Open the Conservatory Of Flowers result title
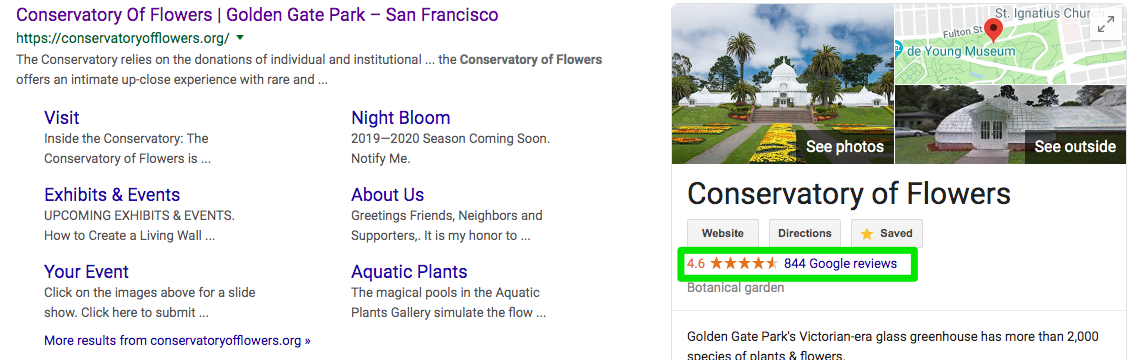 pyautogui.click(x=257, y=14)
